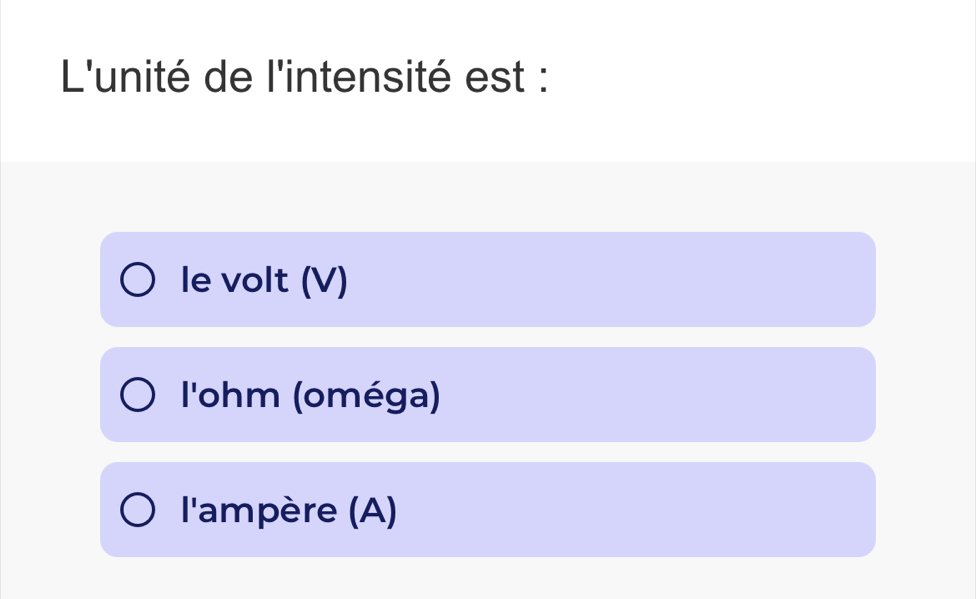Choose the answer card "le volt (V)"
This screenshot has height=599, width=976.
pos(487,280)
